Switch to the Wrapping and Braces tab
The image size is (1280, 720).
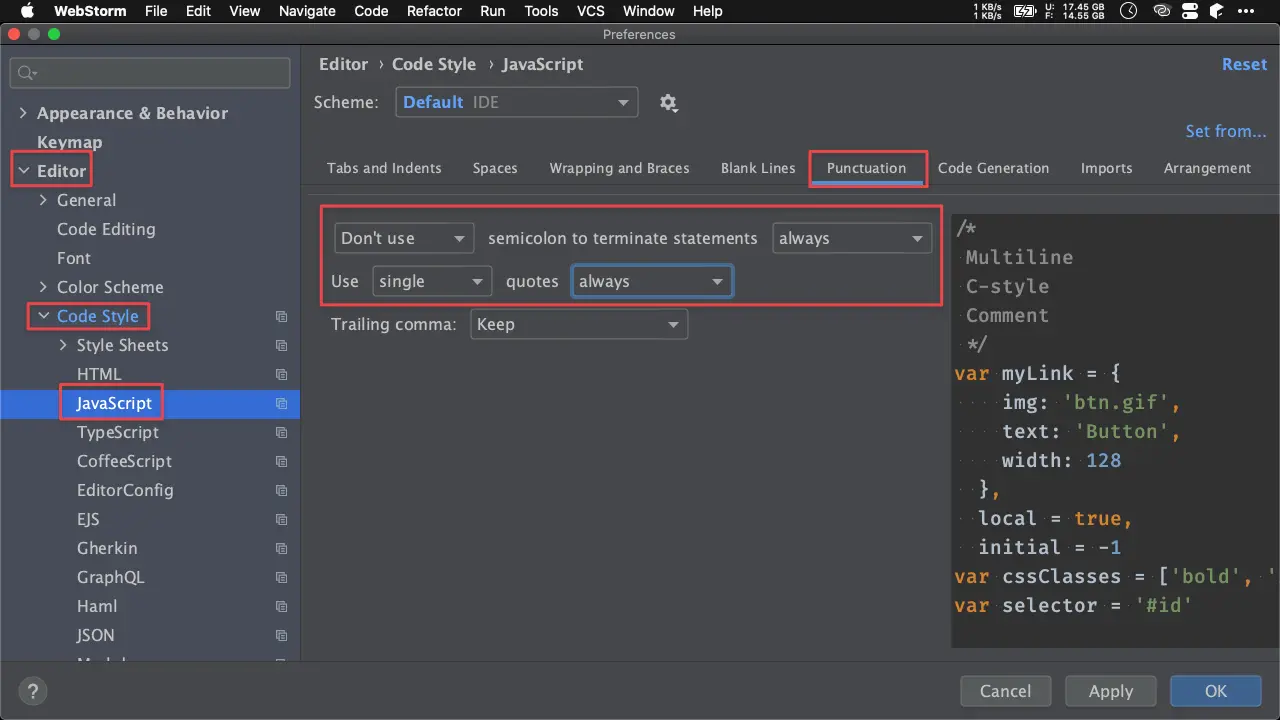619,168
